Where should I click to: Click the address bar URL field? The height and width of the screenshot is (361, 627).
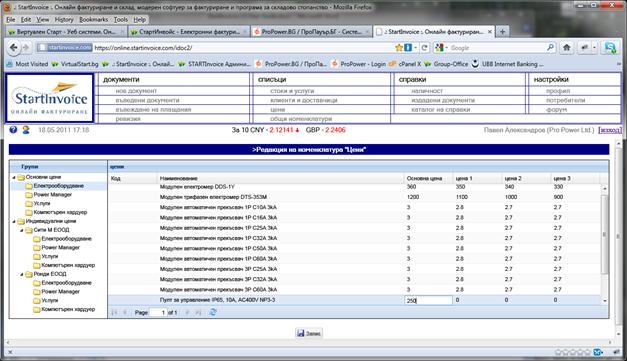(x=244, y=48)
